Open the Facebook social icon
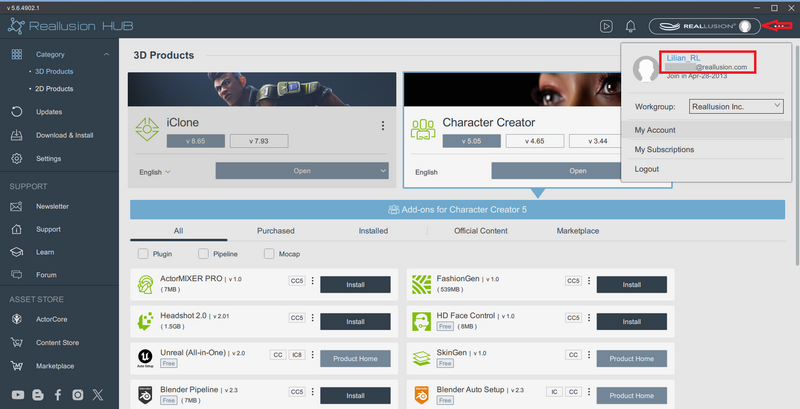800x409 pixels. (58, 394)
